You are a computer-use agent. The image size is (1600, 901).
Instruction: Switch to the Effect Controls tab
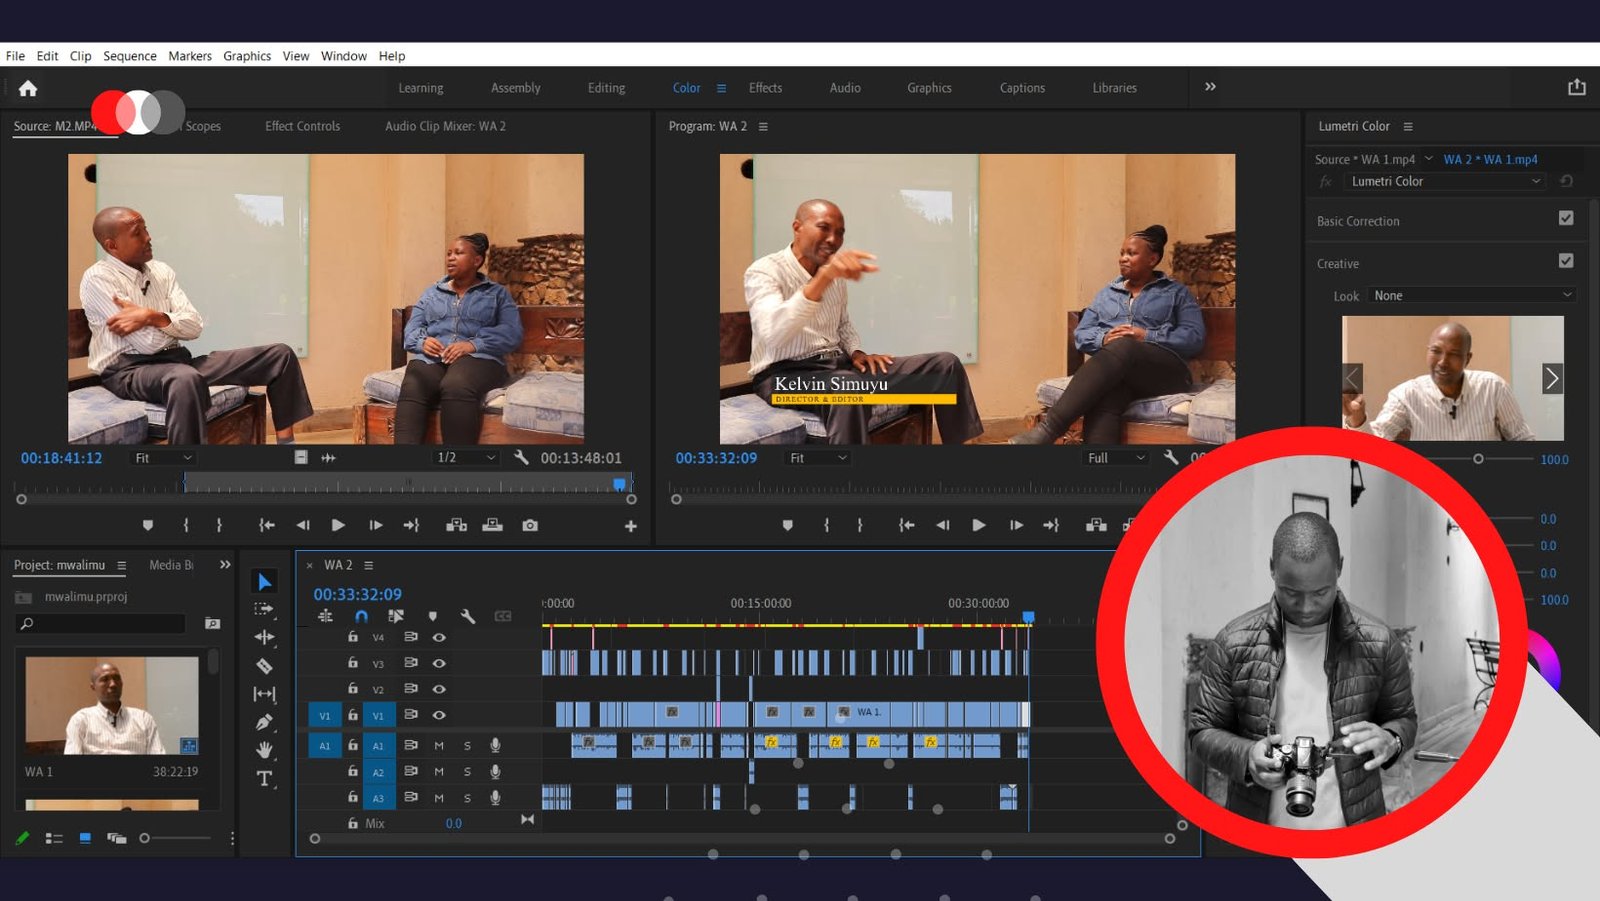point(302,126)
